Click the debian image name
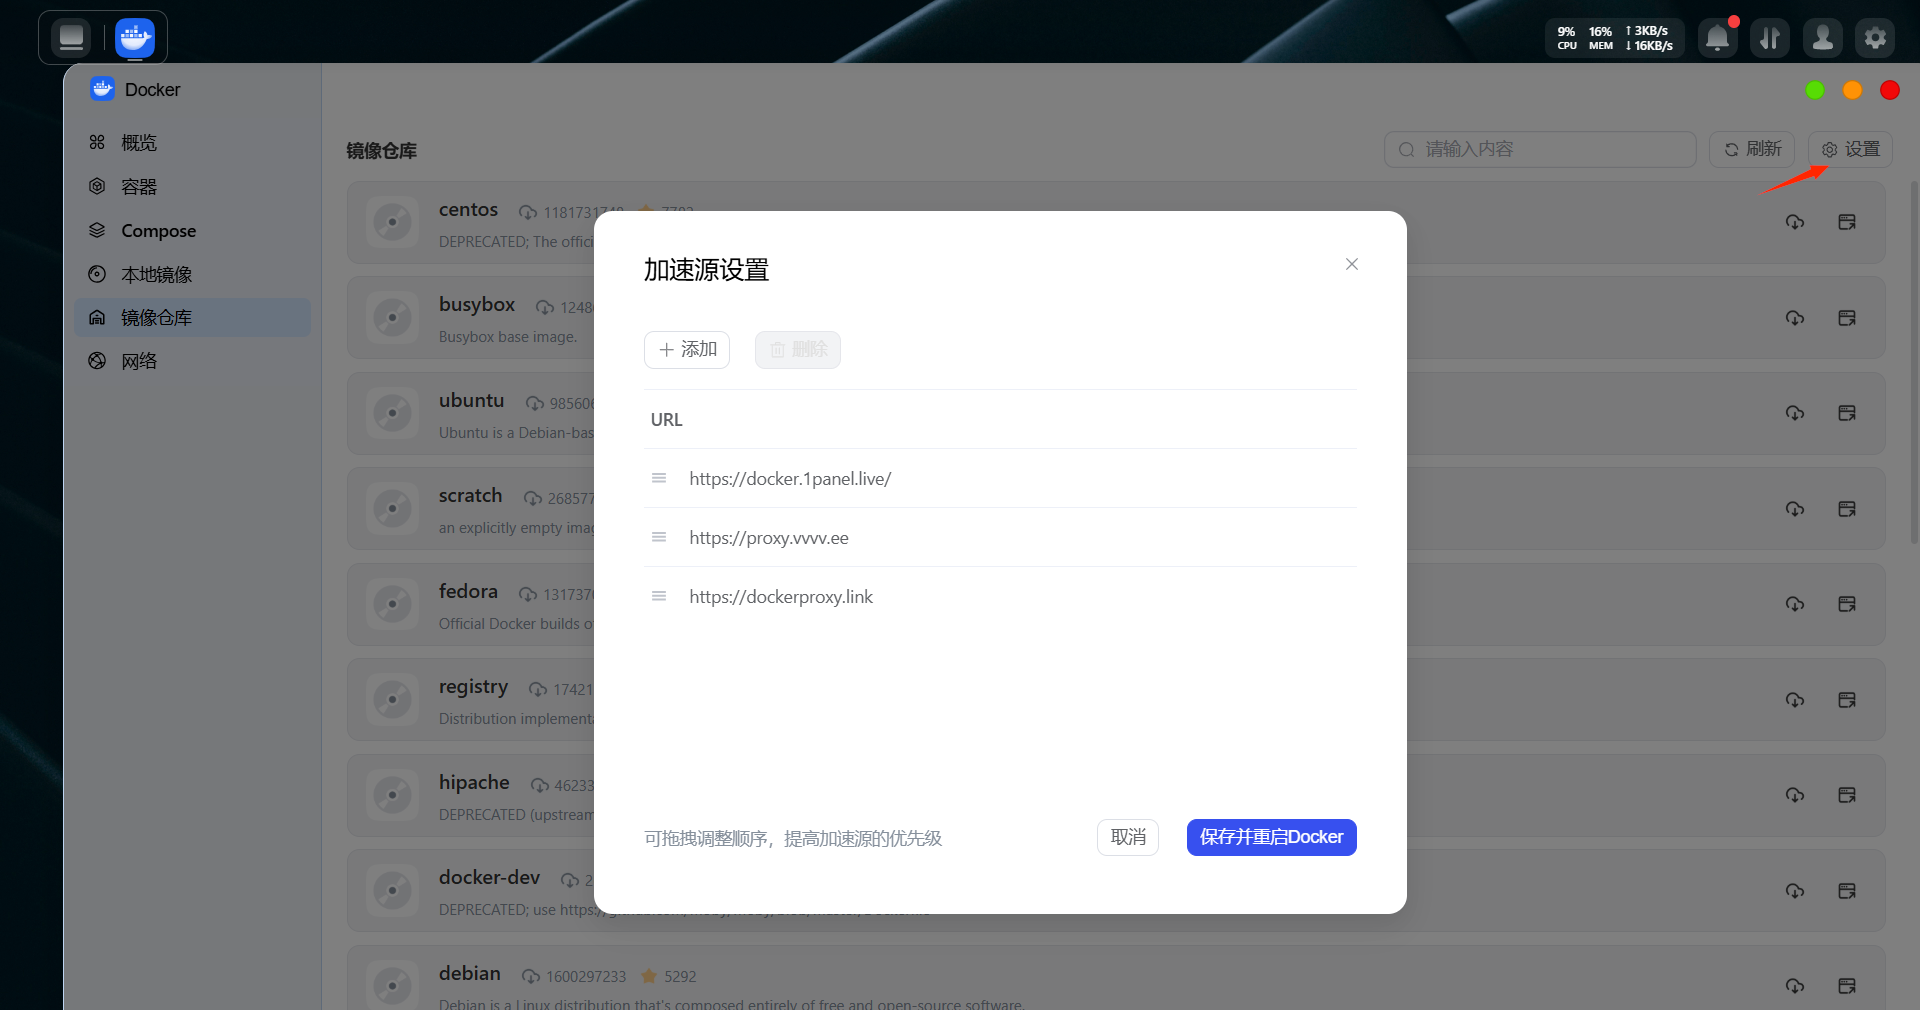The image size is (1920, 1010). pos(469,973)
